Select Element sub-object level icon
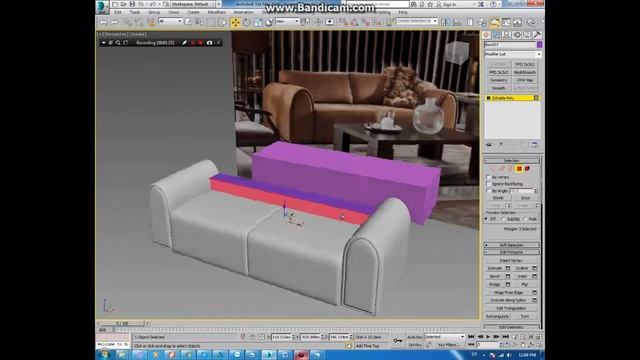 [527, 169]
